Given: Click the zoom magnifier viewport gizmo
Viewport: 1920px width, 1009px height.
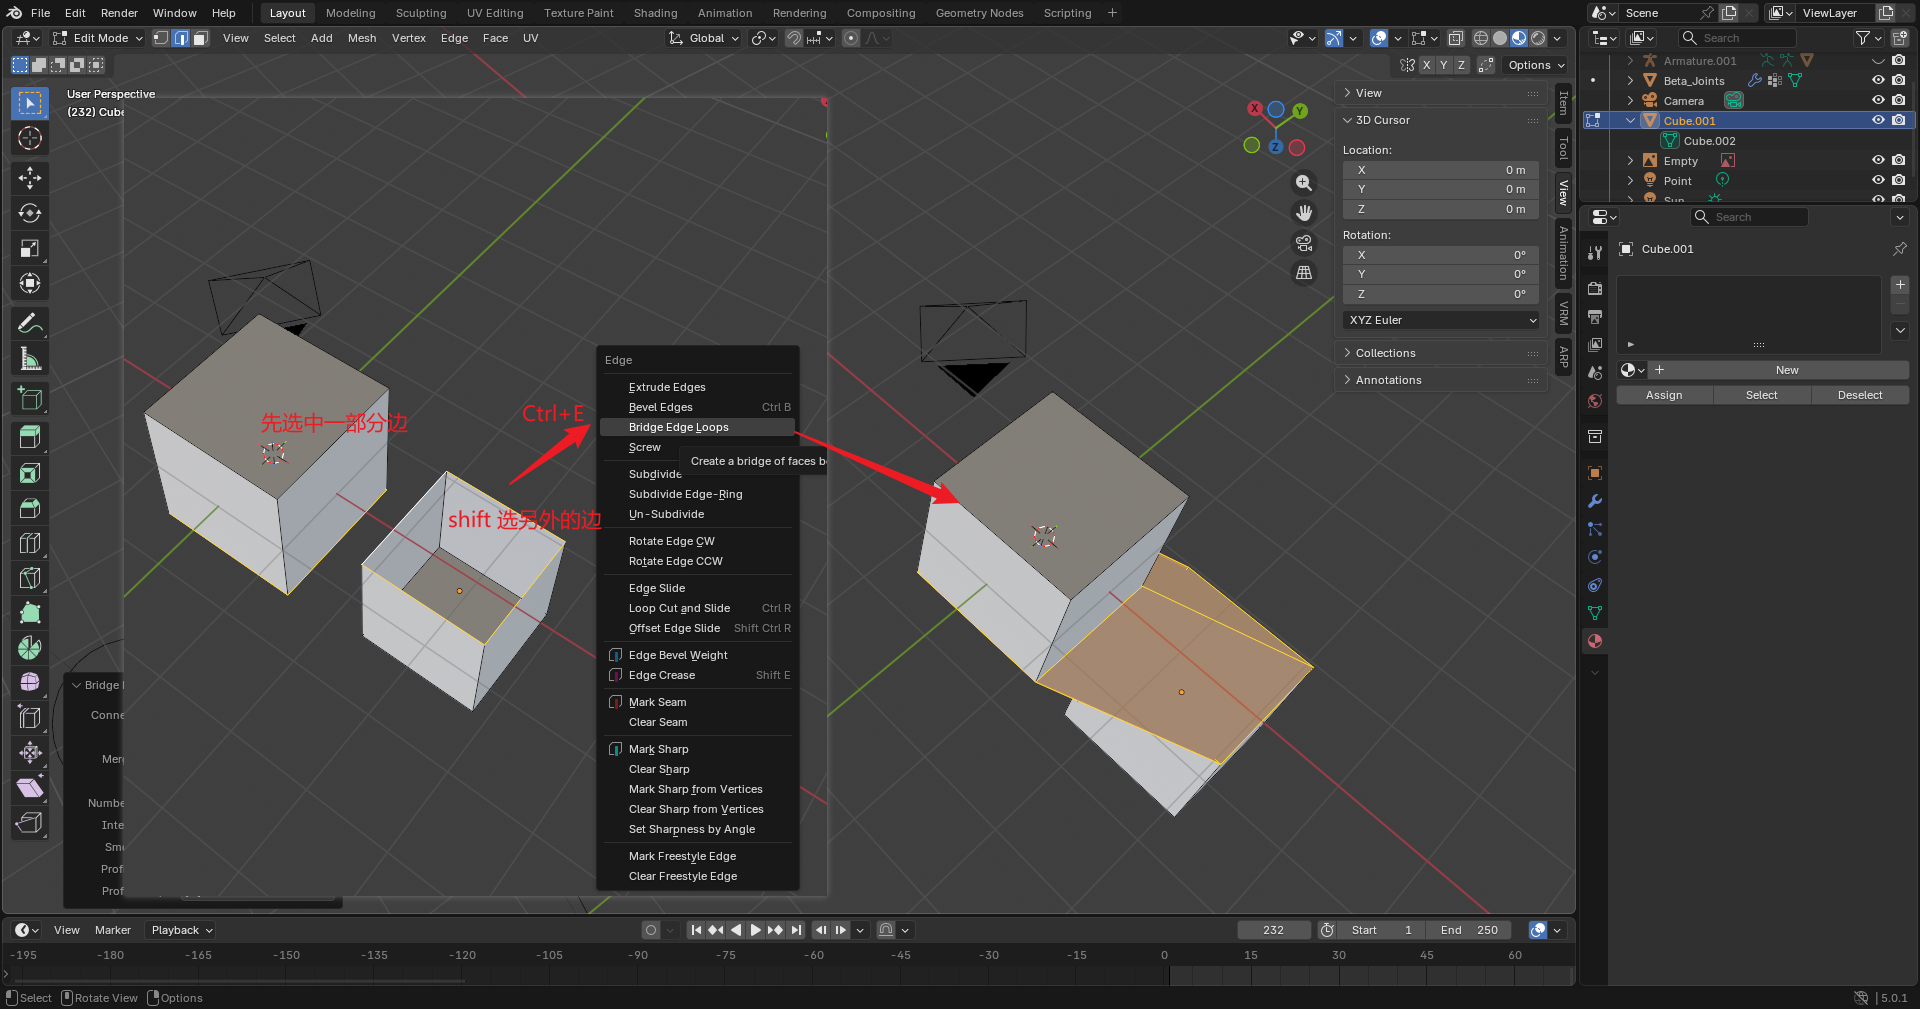Looking at the screenshot, I should pos(1304,183).
